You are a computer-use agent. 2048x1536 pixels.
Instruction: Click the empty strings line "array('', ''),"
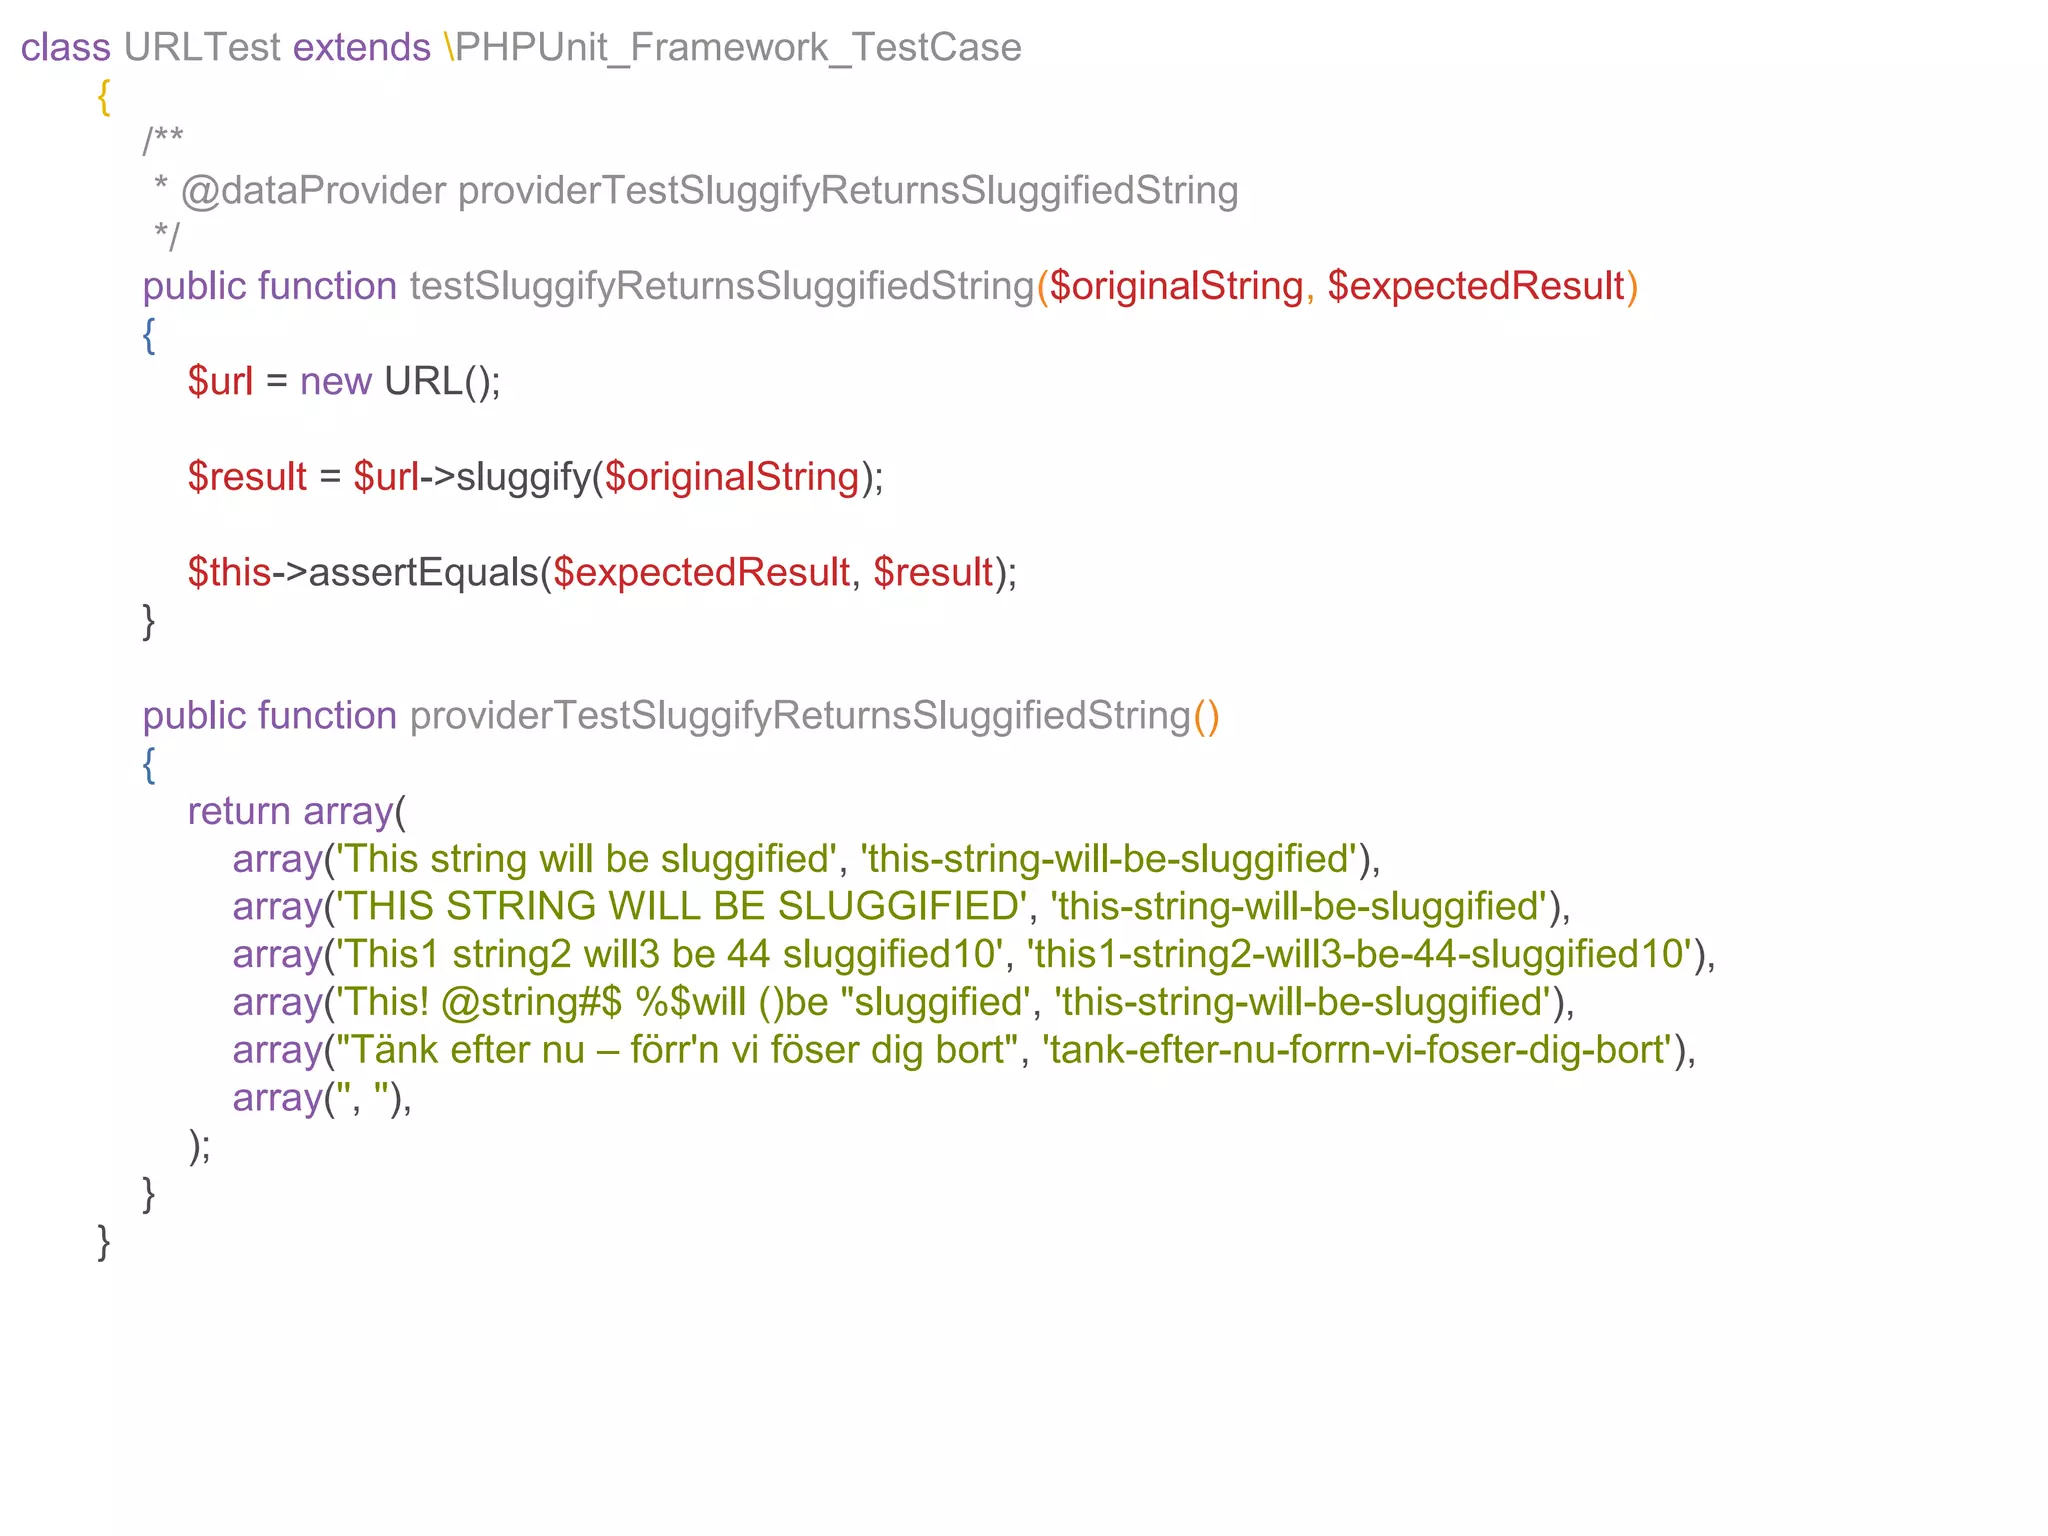pyautogui.click(x=322, y=1098)
